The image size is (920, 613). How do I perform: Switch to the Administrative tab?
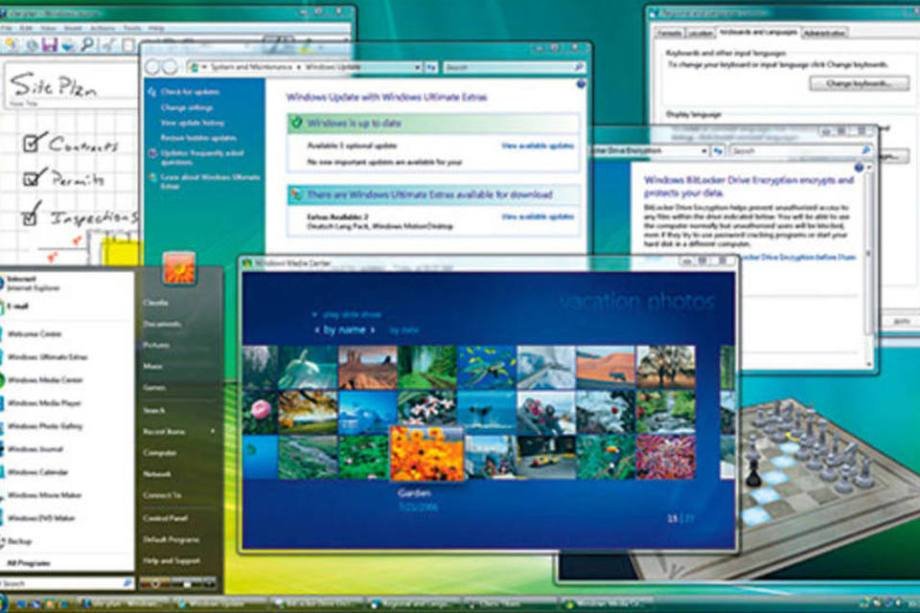pos(824,33)
